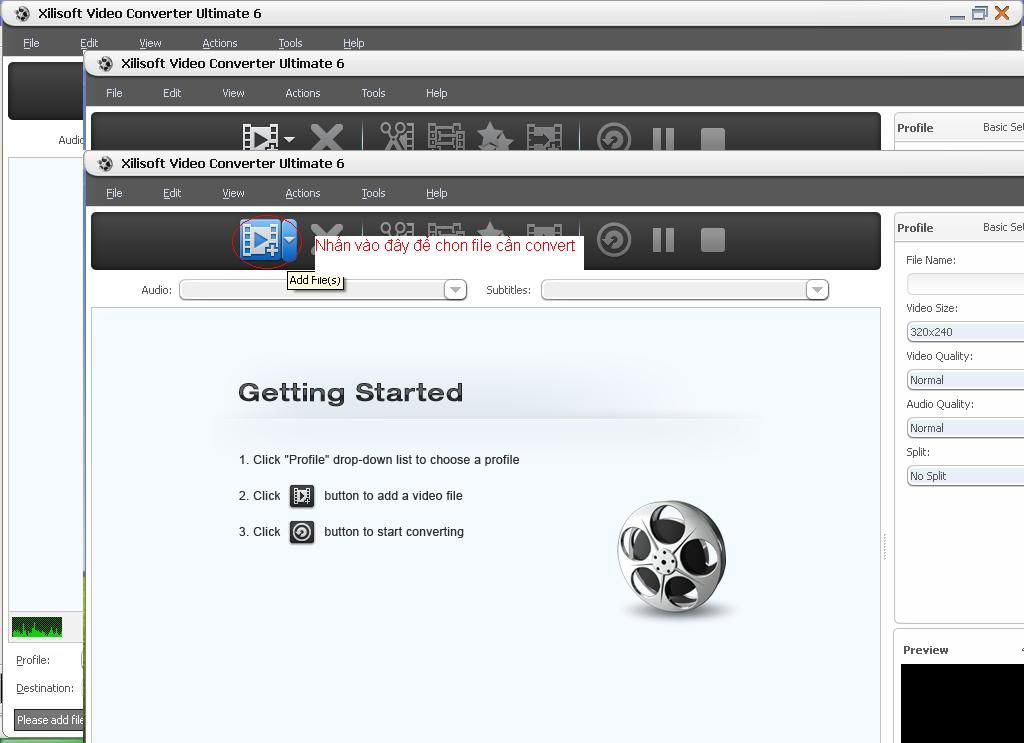Open Help menu in front window
The image size is (1024, 743).
pos(436,193)
